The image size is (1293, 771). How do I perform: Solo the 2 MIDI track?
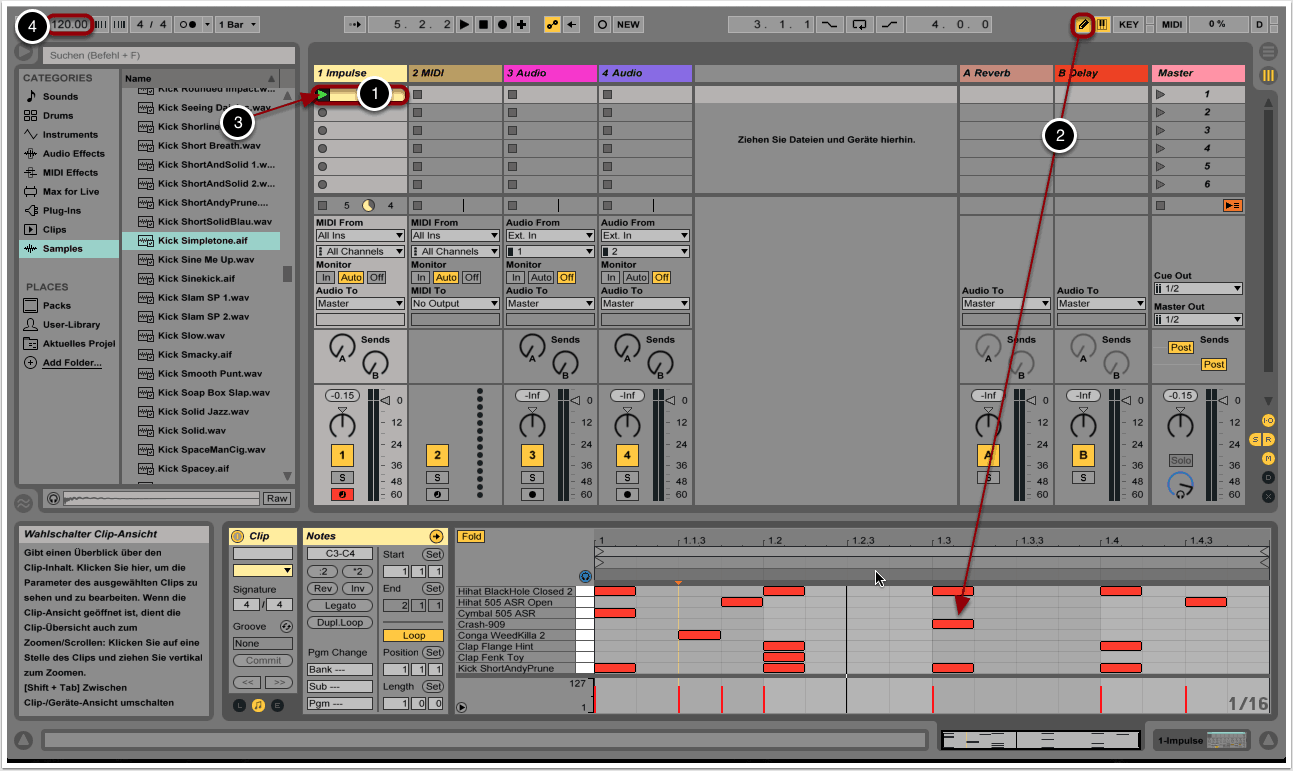(x=435, y=477)
